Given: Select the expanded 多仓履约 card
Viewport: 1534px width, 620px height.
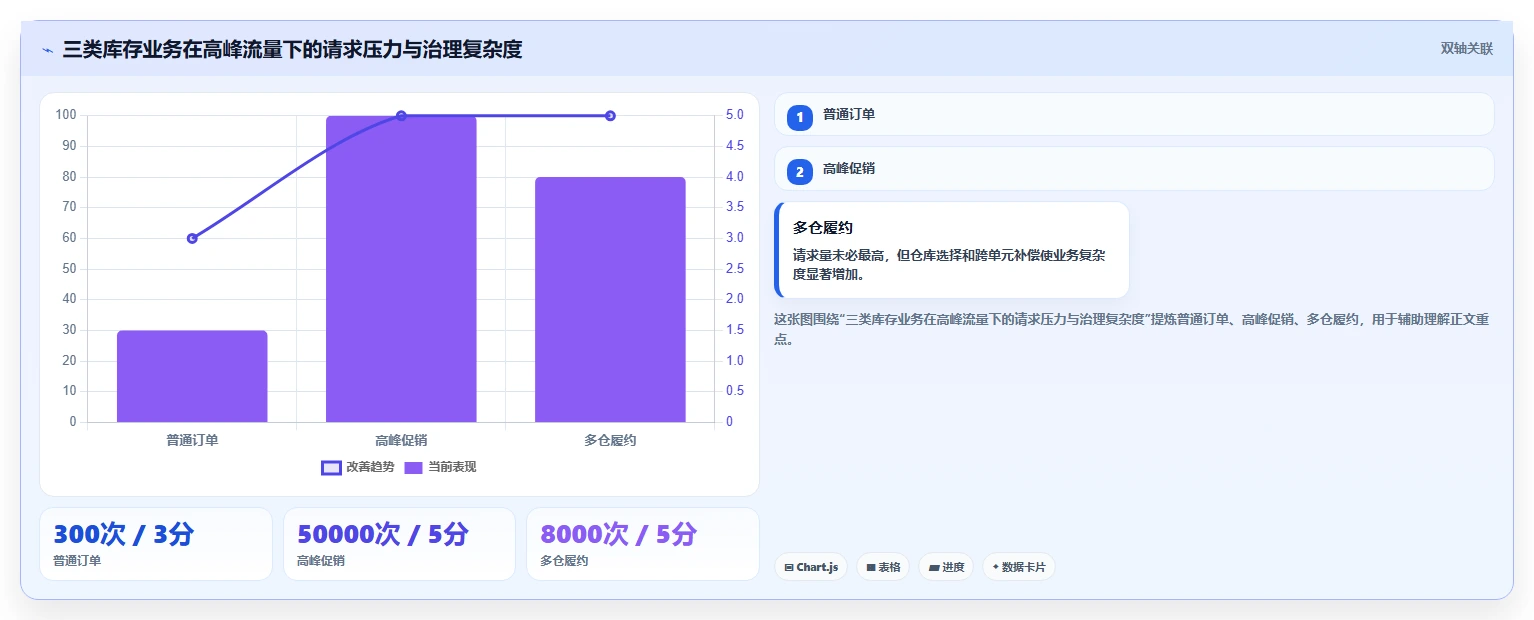Looking at the screenshot, I should tap(952, 250).
